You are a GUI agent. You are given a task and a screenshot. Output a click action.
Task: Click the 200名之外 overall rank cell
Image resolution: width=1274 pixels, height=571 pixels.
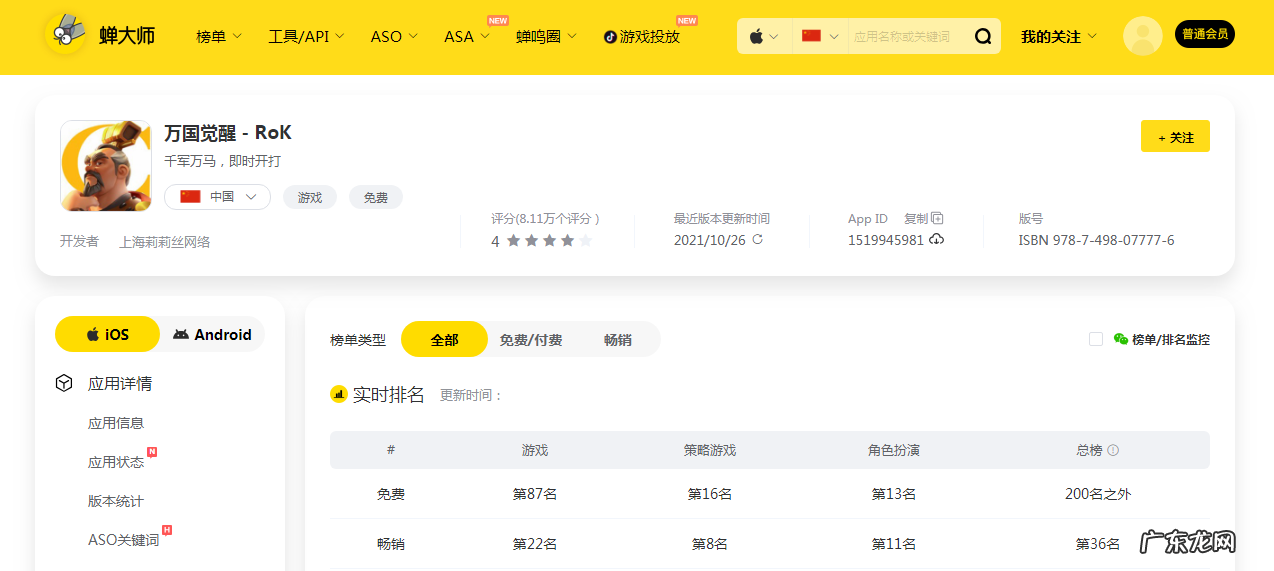(x=1098, y=494)
